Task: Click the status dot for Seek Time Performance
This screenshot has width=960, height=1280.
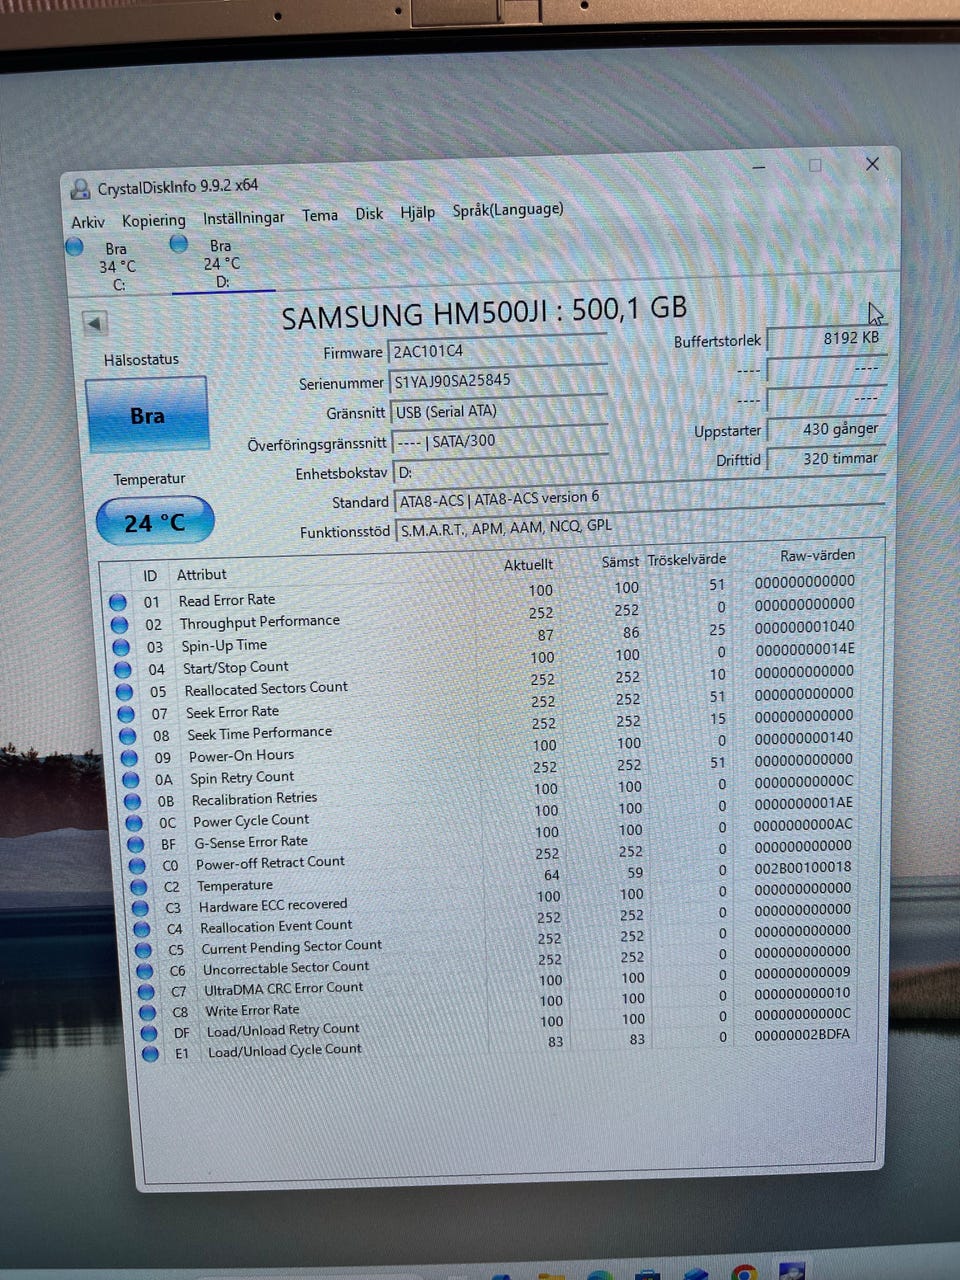Action: pos(128,735)
